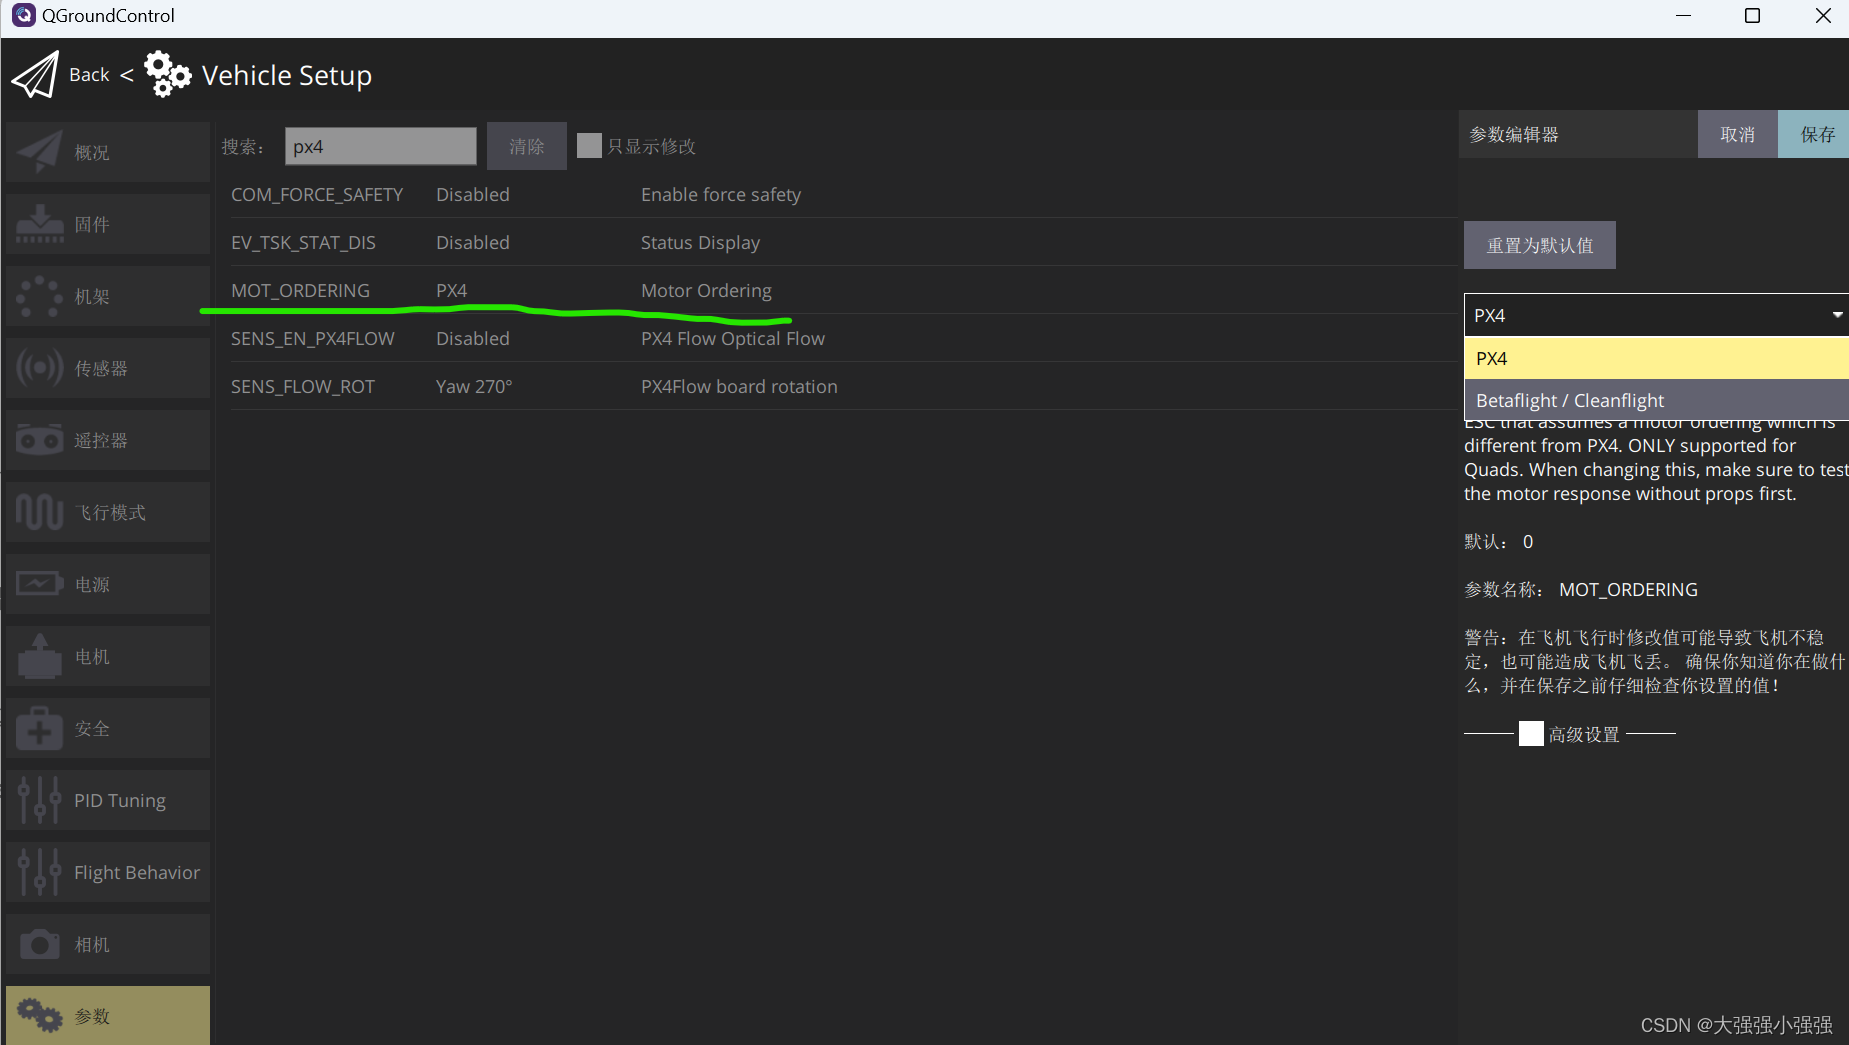1849x1045 pixels.
Task: Go to the 固件 sidebar tab label
Action: pos(92,224)
